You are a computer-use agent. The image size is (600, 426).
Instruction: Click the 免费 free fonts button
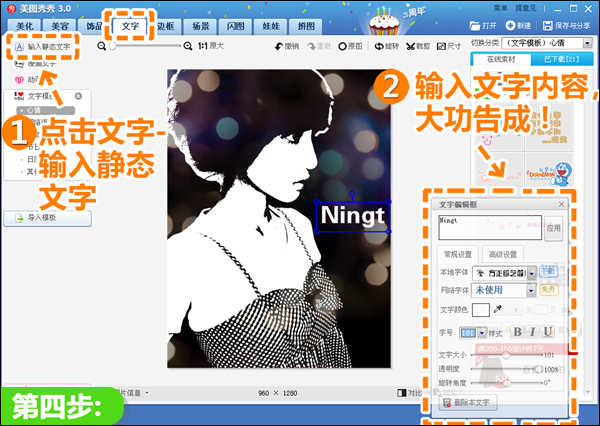(x=548, y=290)
